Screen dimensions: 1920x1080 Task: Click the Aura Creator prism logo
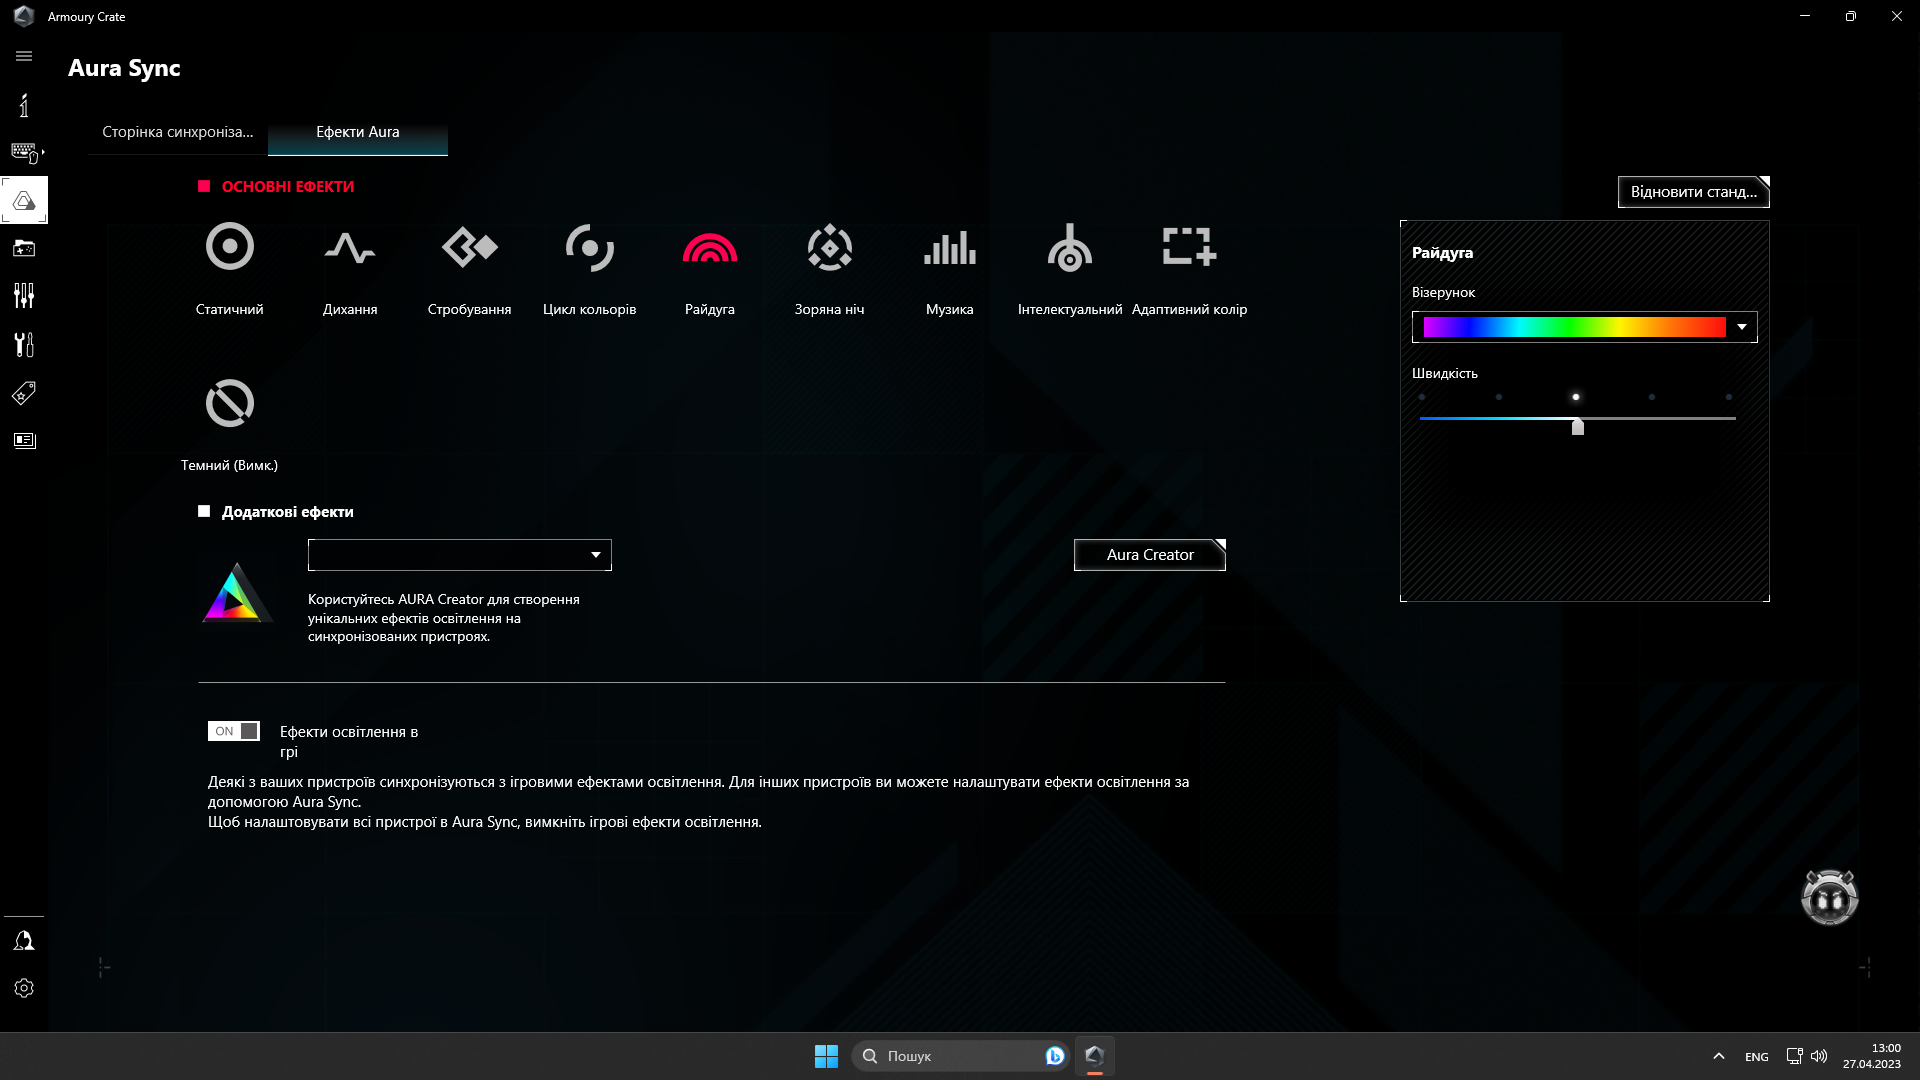pyautogui.click(x=235, y=593)
